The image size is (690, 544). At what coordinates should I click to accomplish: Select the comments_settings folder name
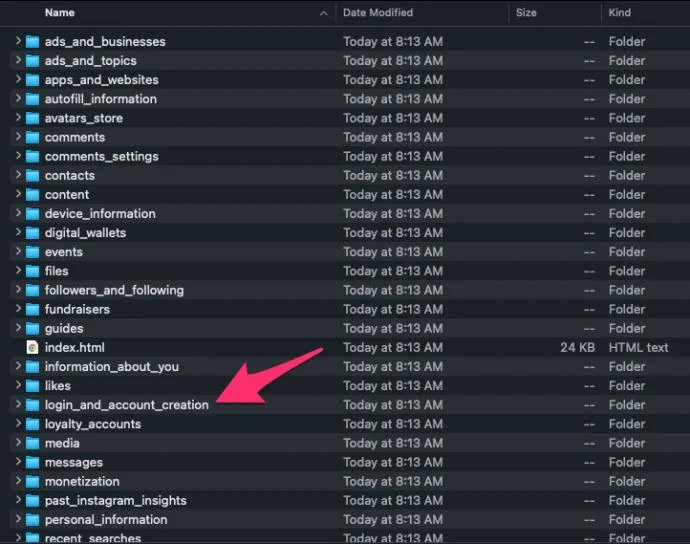coord(102,157)
